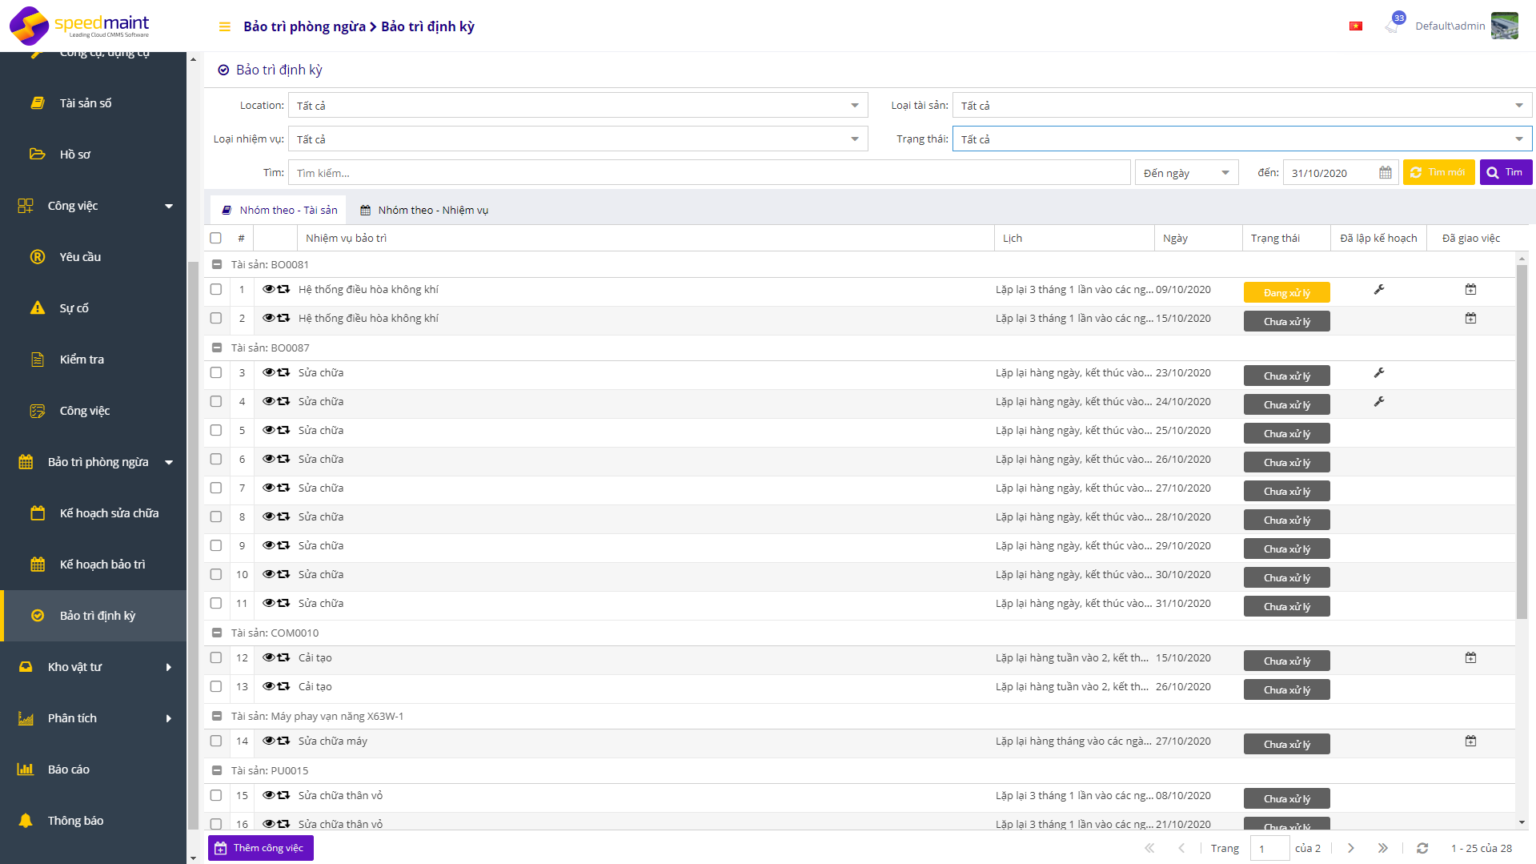
Task: Click the hamburger menu icon in header
Action: click(x=224, y=27)
